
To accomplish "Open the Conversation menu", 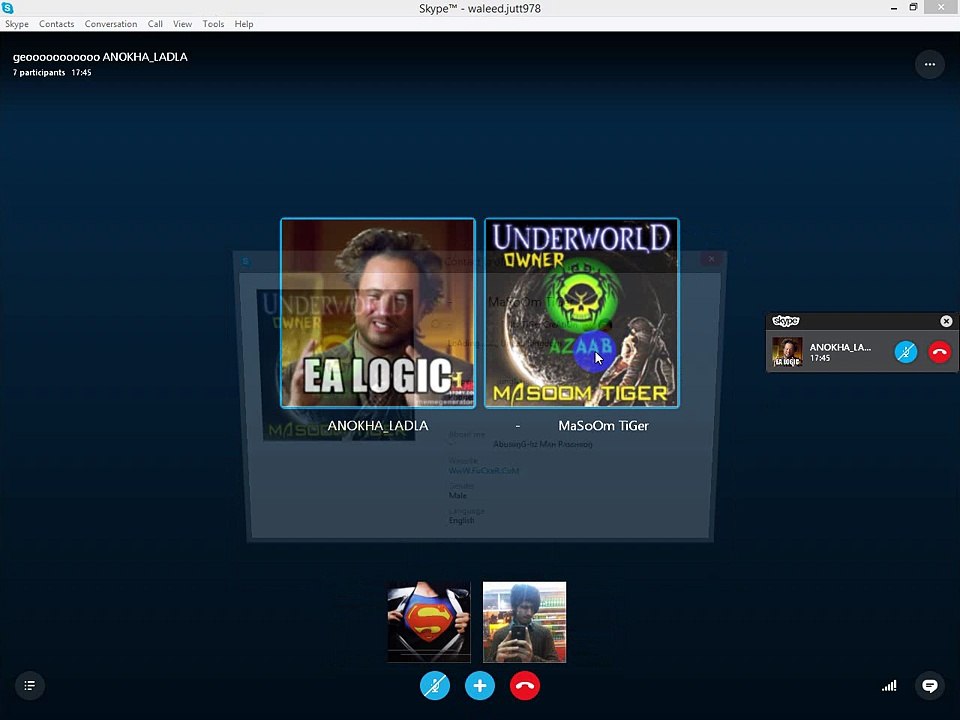I will click(x=111, y=24).
